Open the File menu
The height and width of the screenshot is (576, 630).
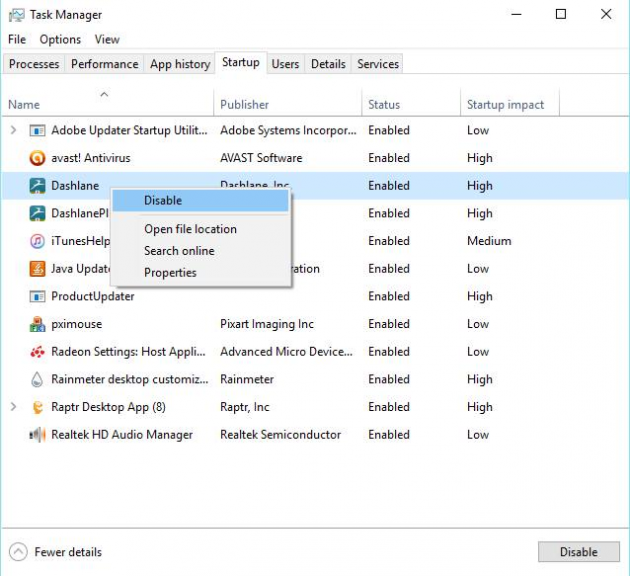coord(17,39)
